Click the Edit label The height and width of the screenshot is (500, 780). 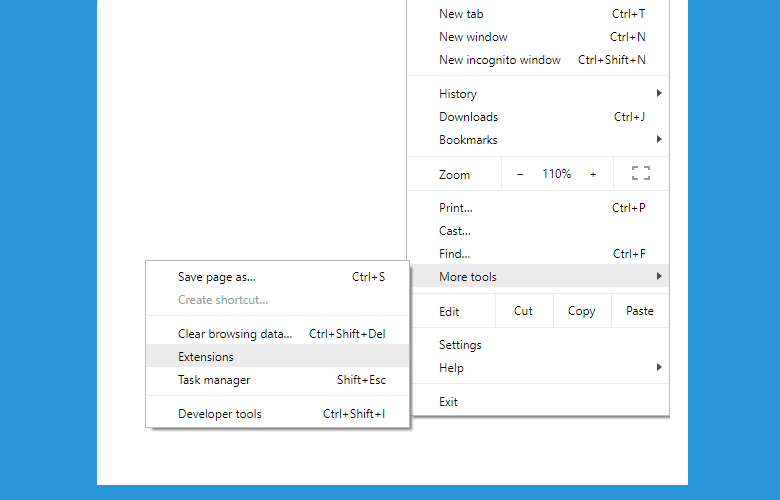[x=449, y=312]
